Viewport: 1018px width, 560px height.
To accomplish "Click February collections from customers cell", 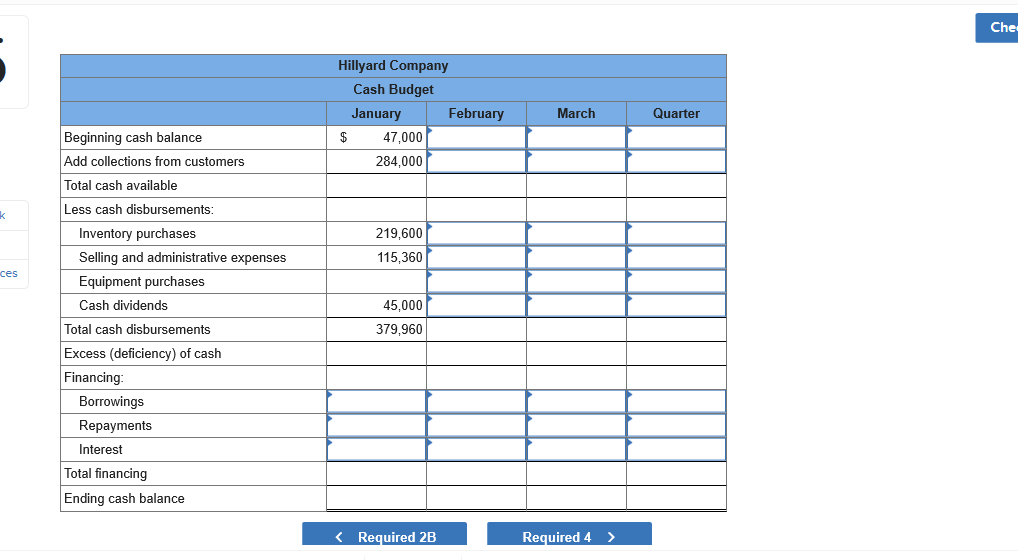I will (x=477, y=162).
